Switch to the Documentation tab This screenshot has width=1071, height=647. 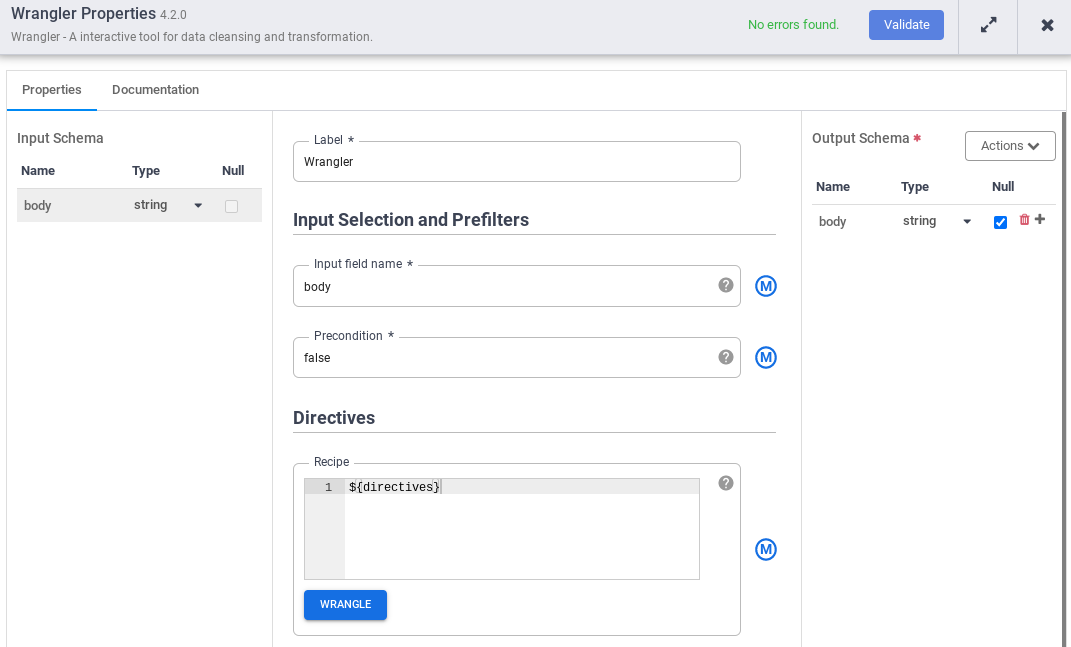pos(155,90)
